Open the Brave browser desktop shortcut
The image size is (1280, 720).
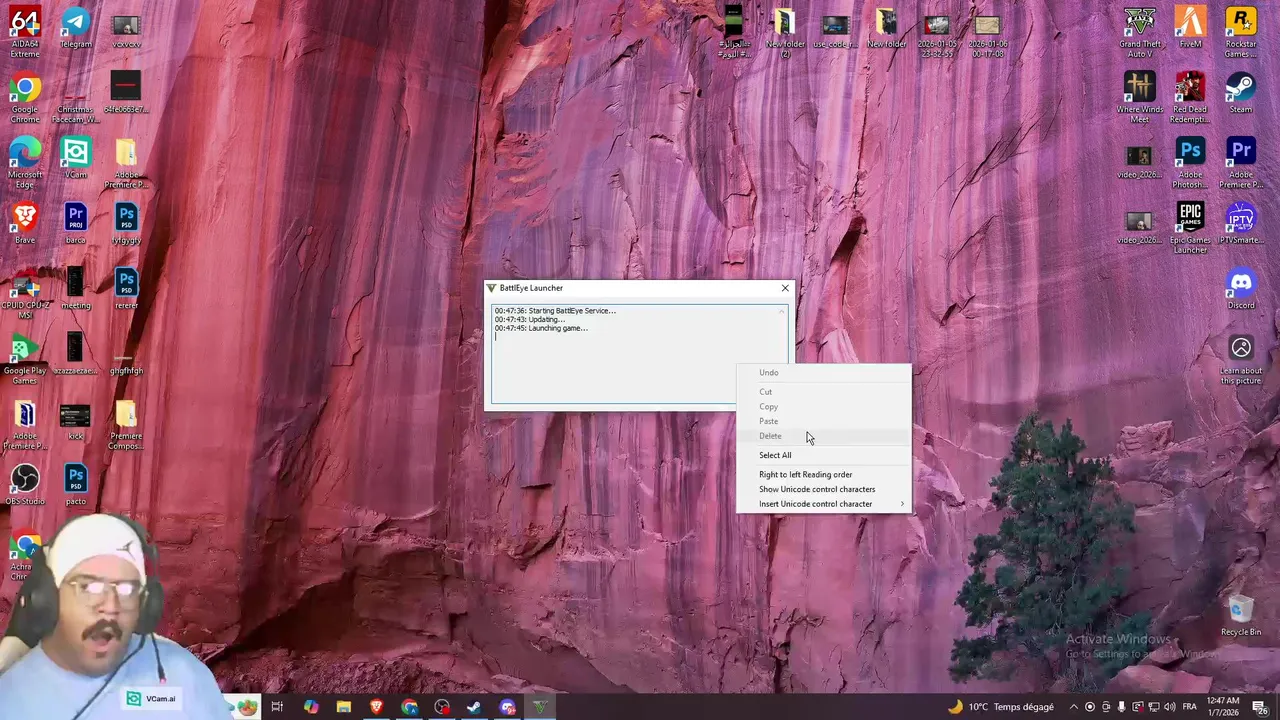coord(25,223)
